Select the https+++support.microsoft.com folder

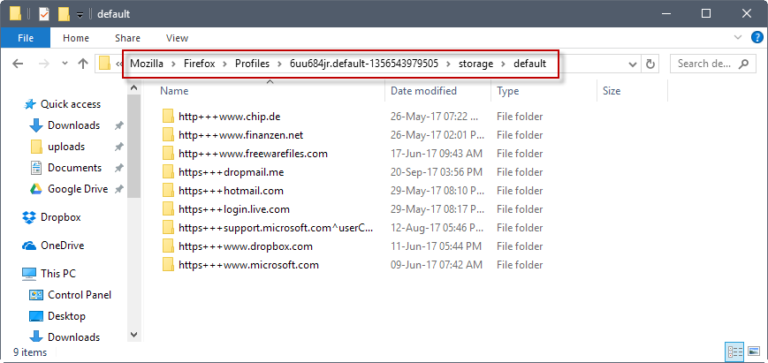pos(276,228)
